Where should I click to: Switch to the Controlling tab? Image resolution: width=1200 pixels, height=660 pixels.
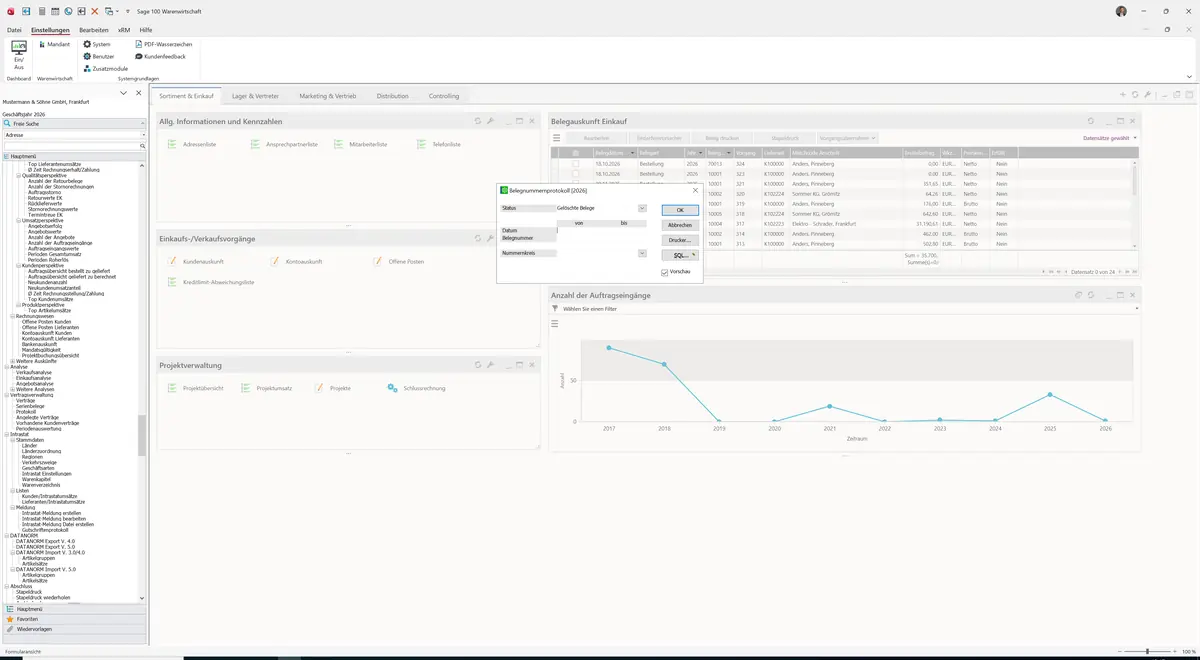pyautogui.click(x=444, y=96)
